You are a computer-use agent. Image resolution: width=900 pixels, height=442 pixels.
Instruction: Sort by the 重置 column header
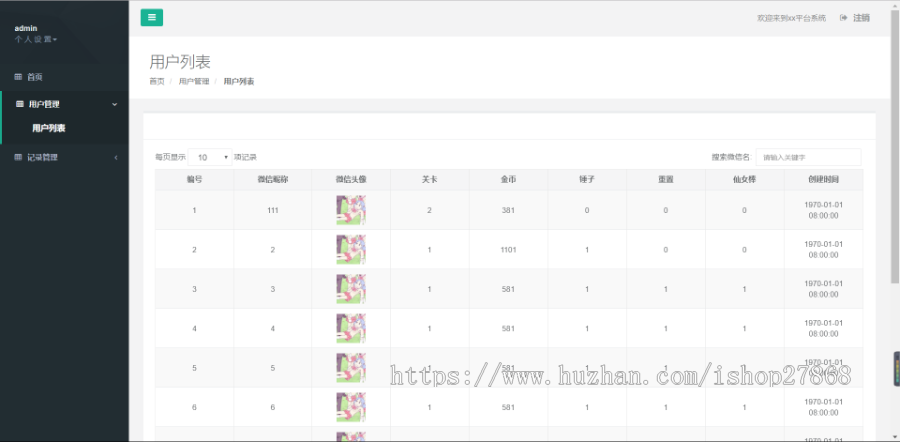666,180
